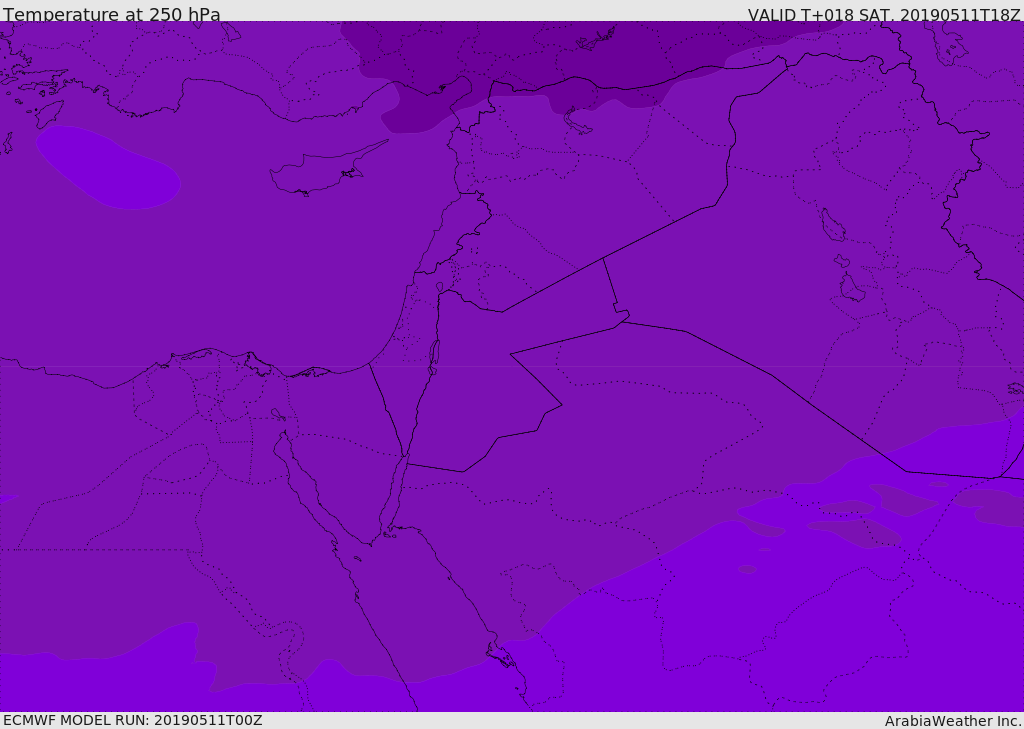Click the bright purple oval contour south of Turkey

(x=108, y=167)
